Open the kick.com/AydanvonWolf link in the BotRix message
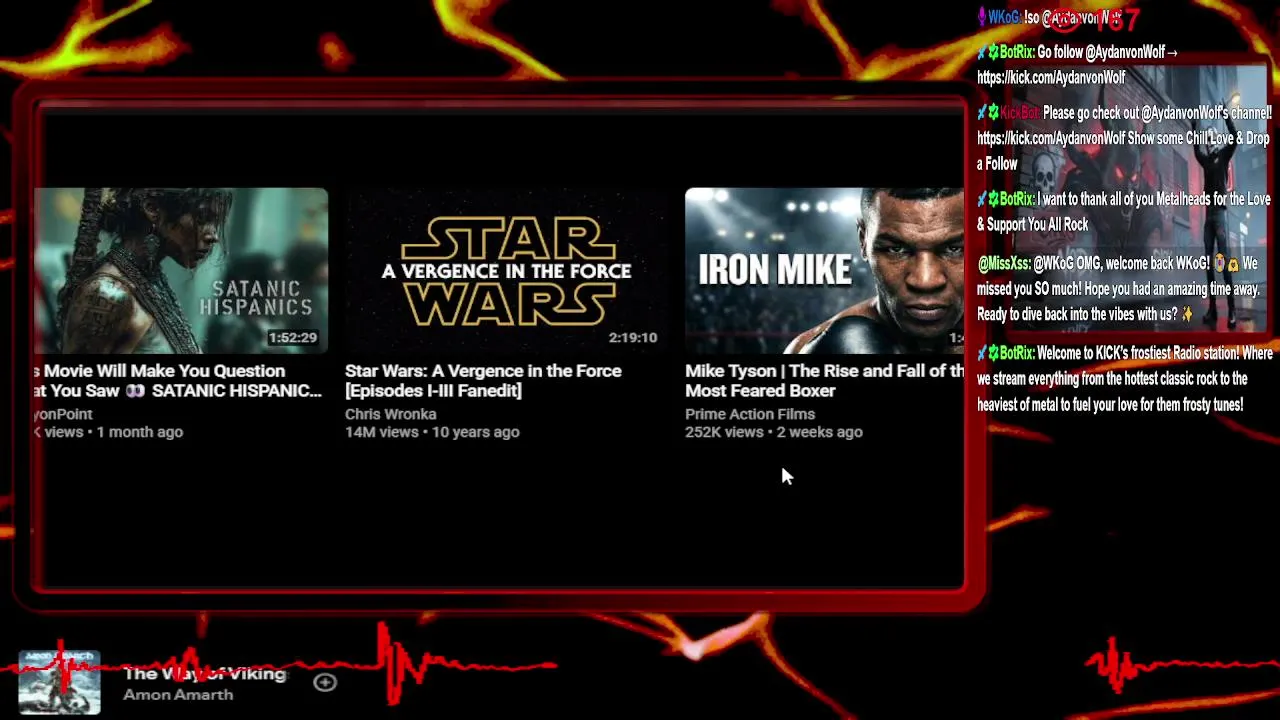 pos(1051,78)
